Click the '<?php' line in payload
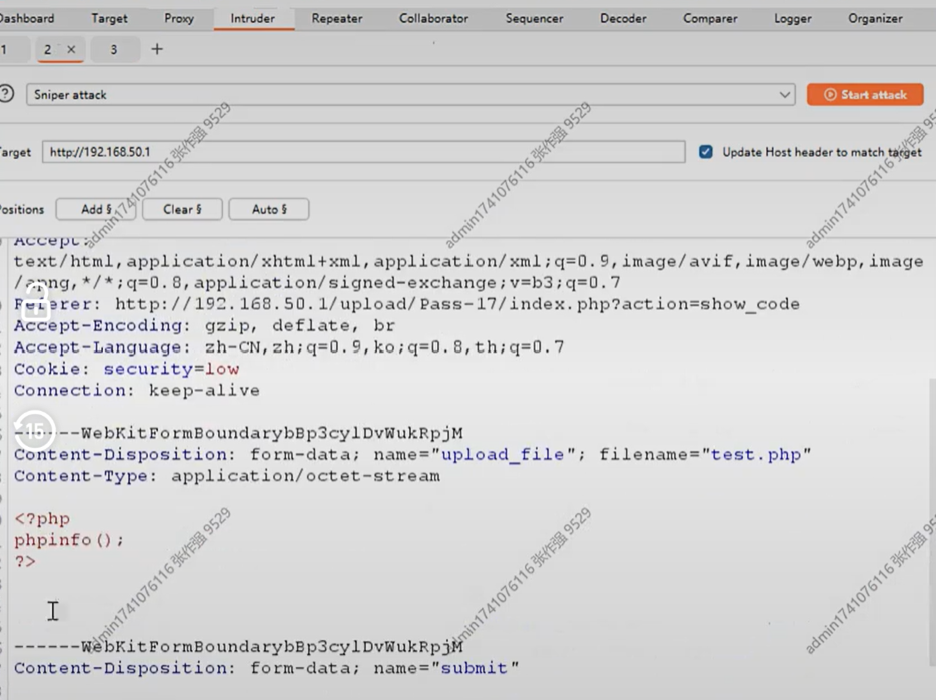936x700 pixels. point(42,519)
